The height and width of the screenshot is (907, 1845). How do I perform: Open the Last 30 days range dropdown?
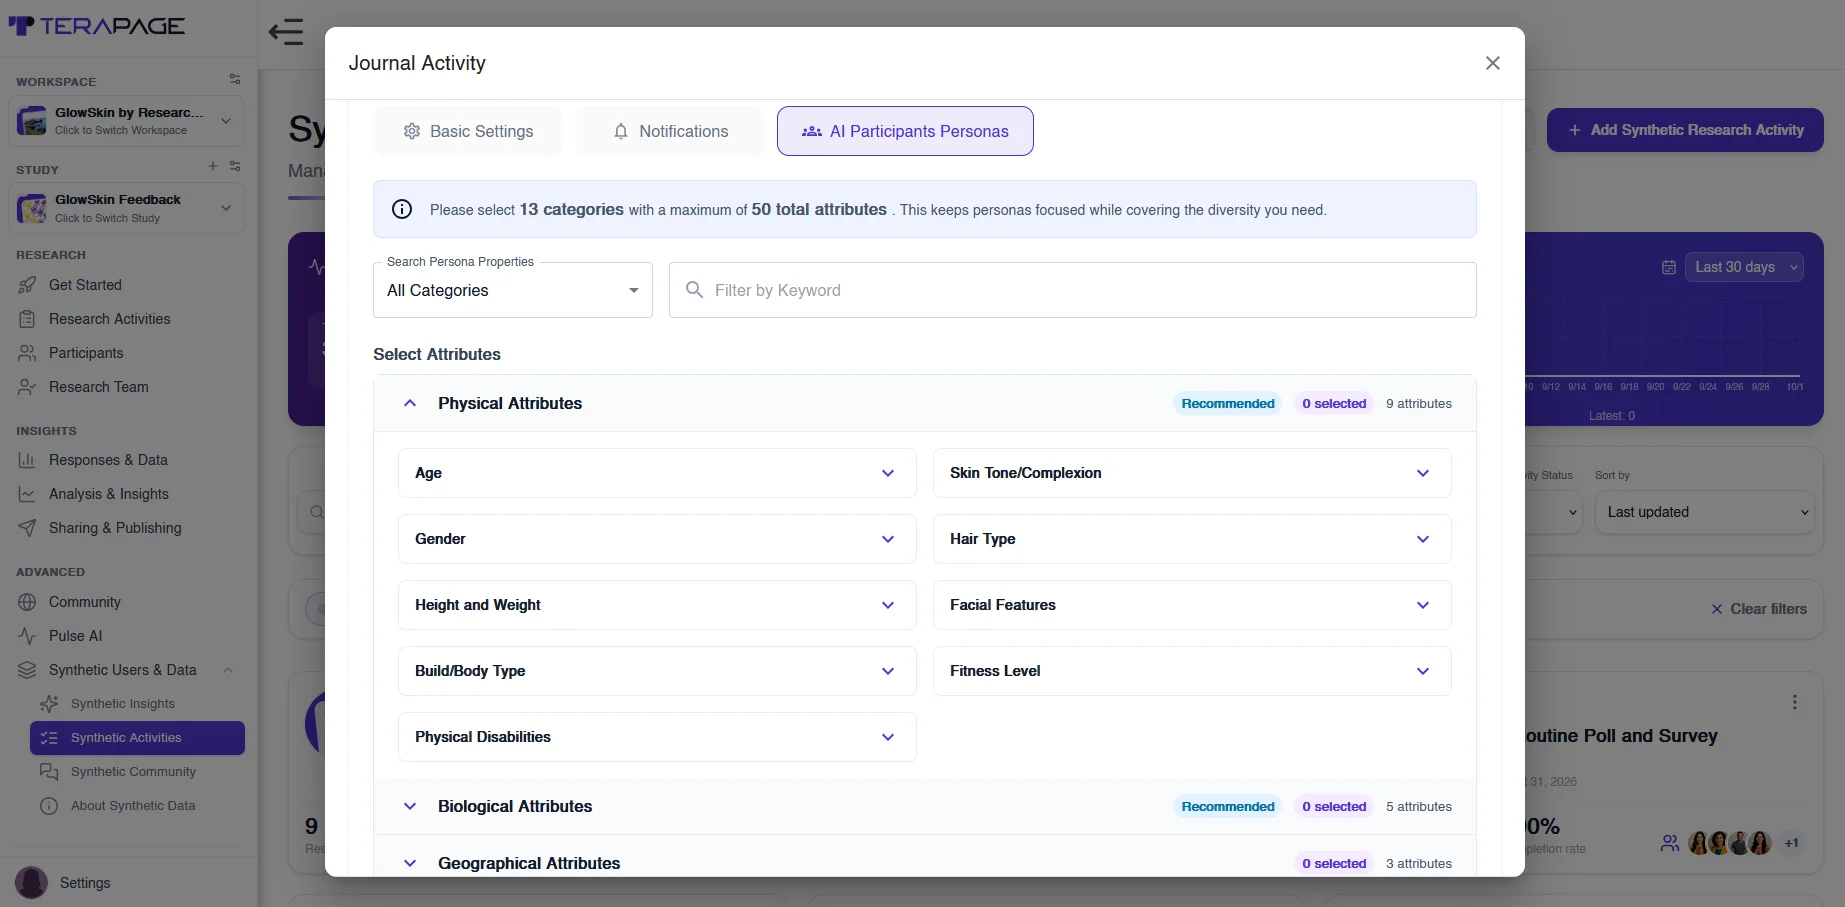pos(1744,267)
